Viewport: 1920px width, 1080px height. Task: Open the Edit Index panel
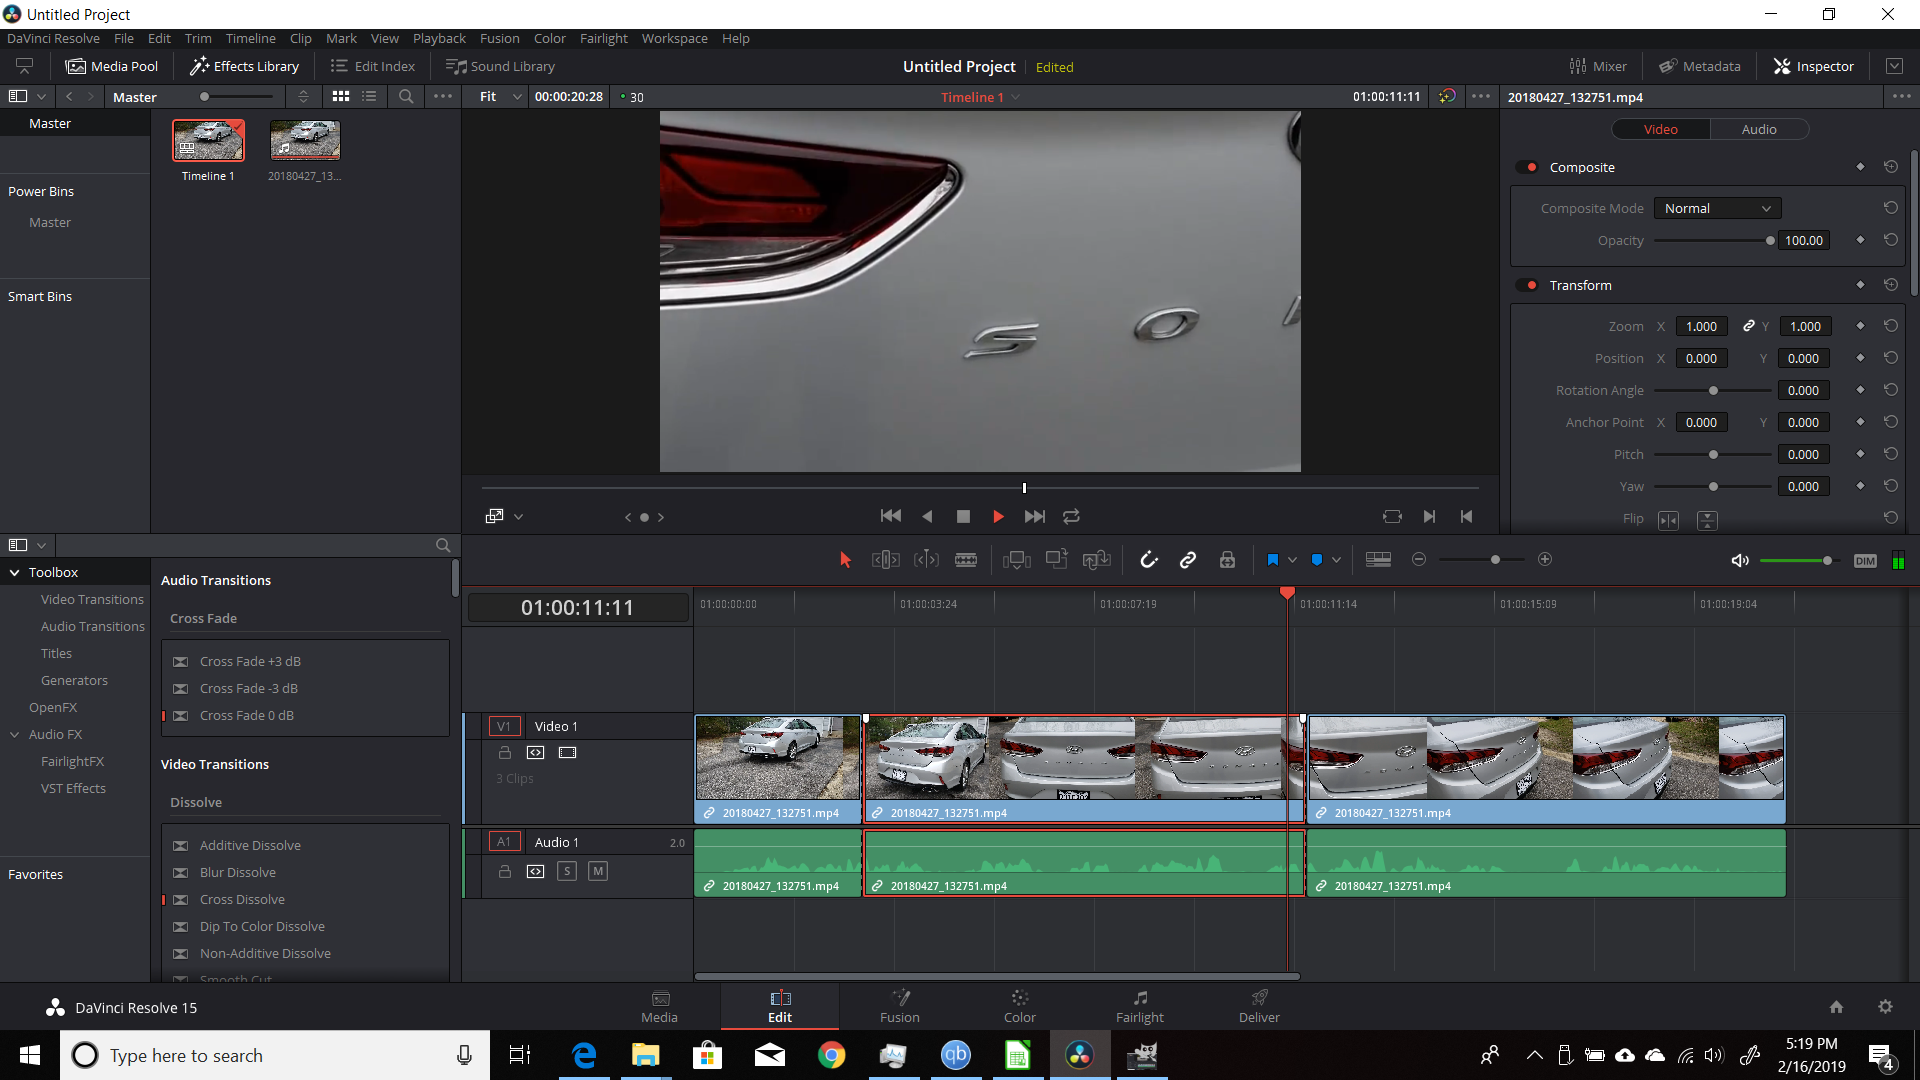[372, 66]
